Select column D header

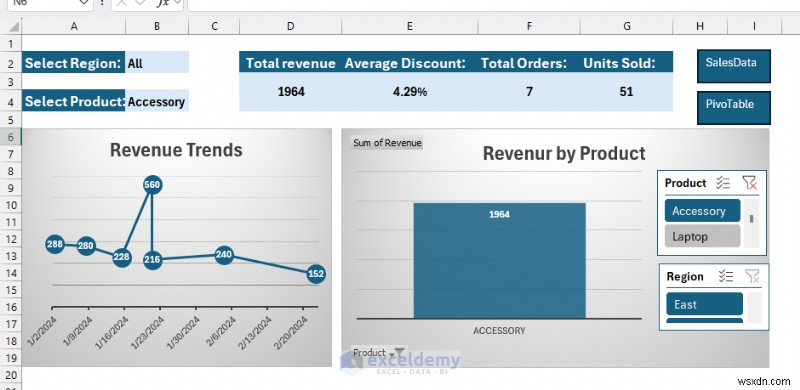click(x=290, y=27)
